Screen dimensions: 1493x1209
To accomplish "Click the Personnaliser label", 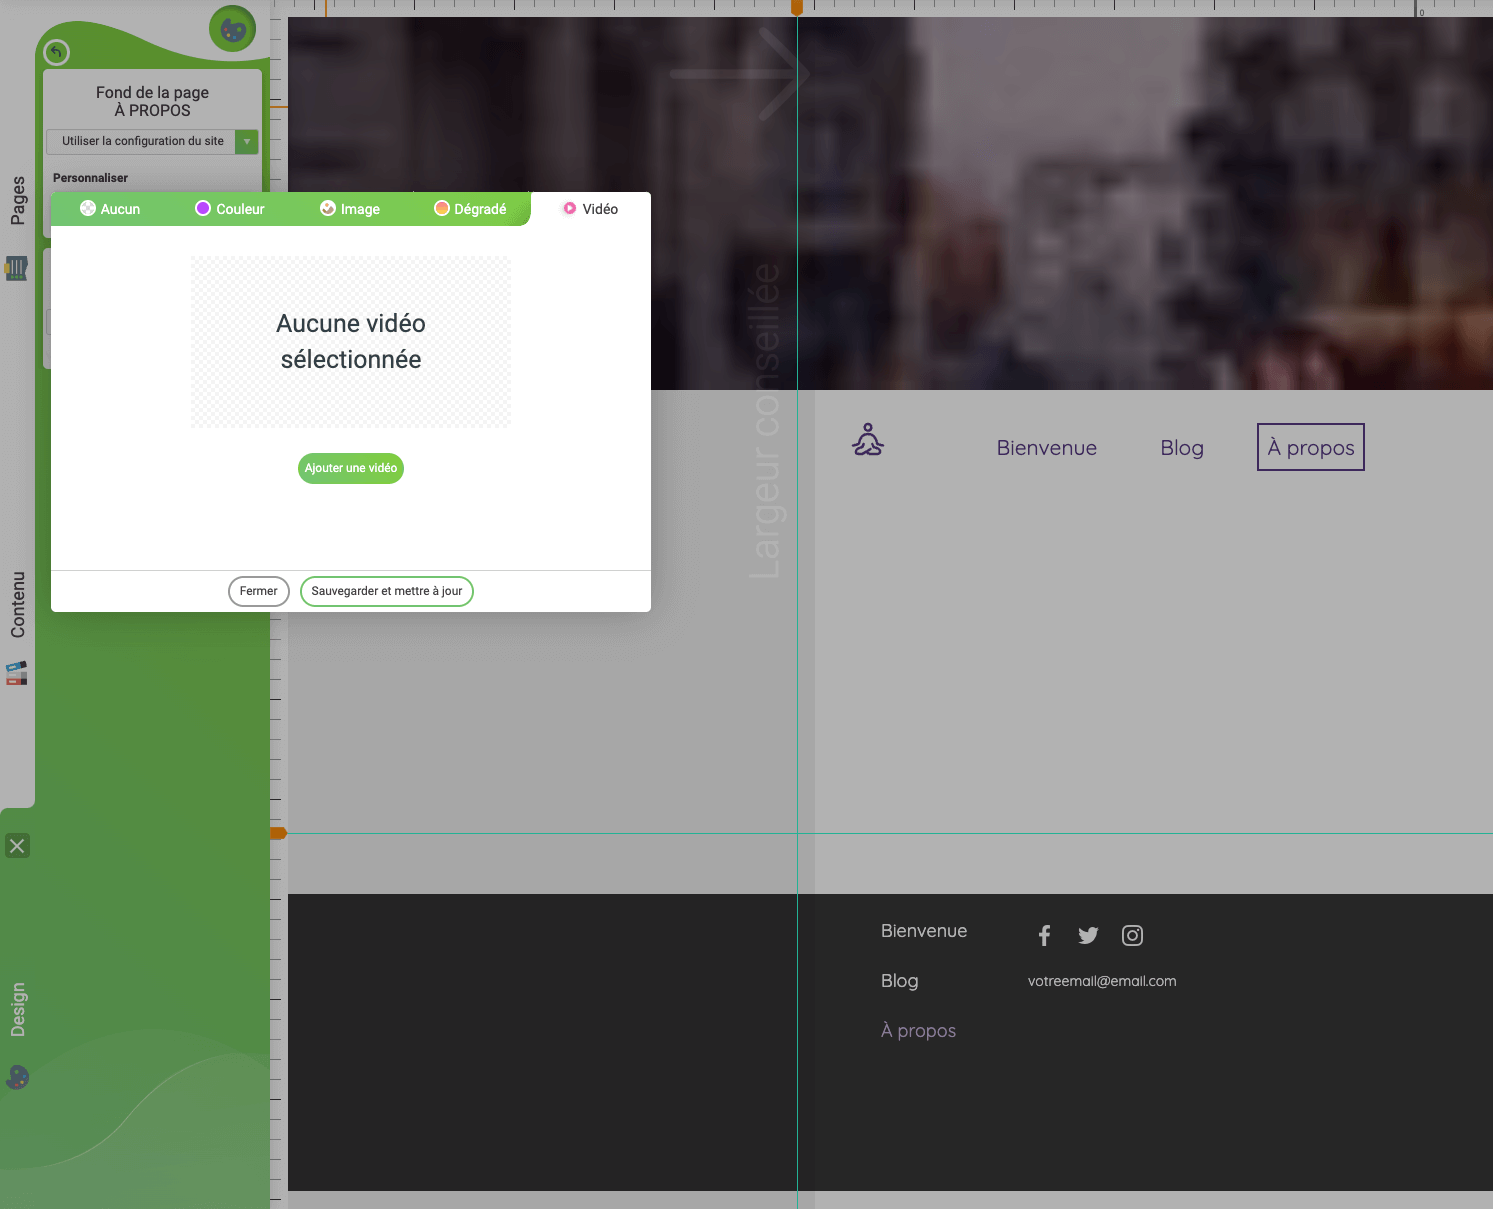I will coord(90,178).
